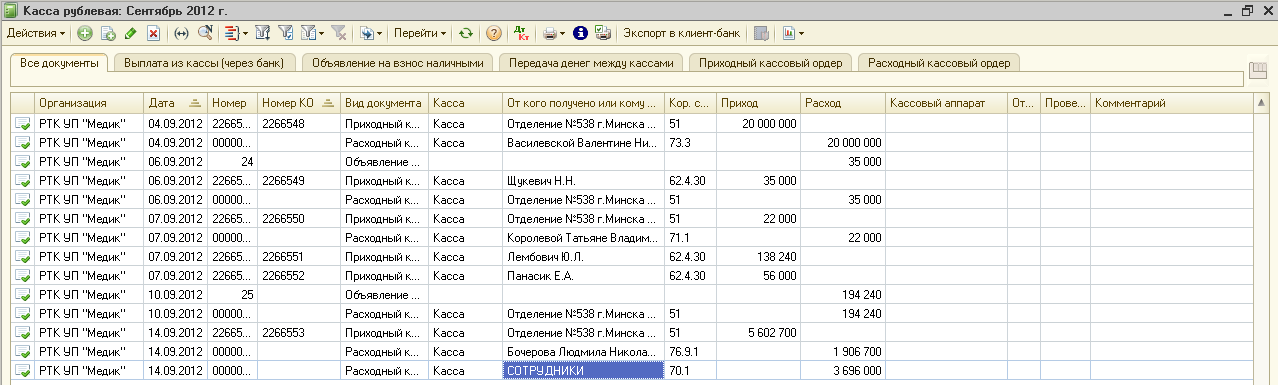Sort by Дата column header

[x=175, y=103]
